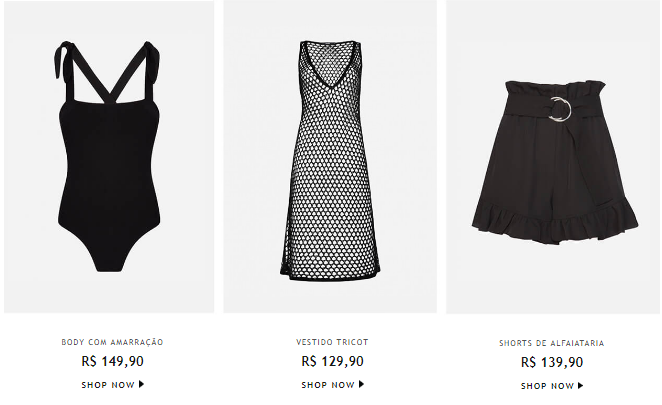The height and width of the screenshot is (405, 662).
Task: Select the R$ 149,90 price
Action: [112, 362]
